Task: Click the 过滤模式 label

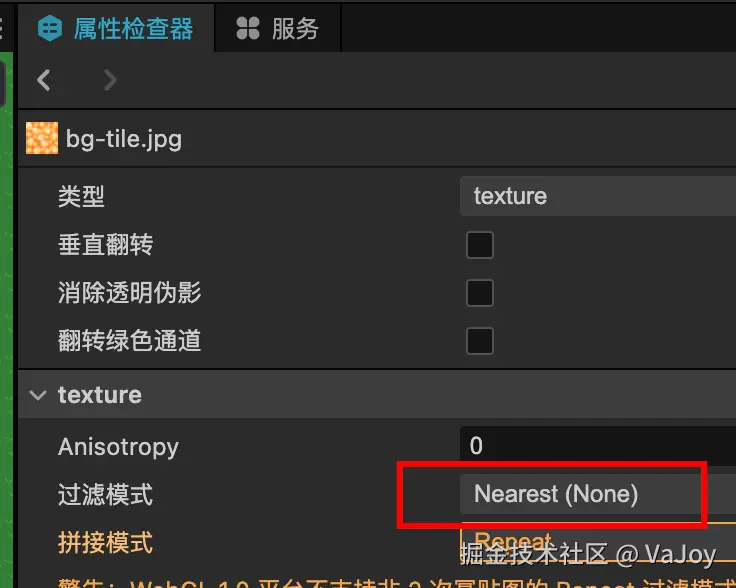Action: pos(106,495)
